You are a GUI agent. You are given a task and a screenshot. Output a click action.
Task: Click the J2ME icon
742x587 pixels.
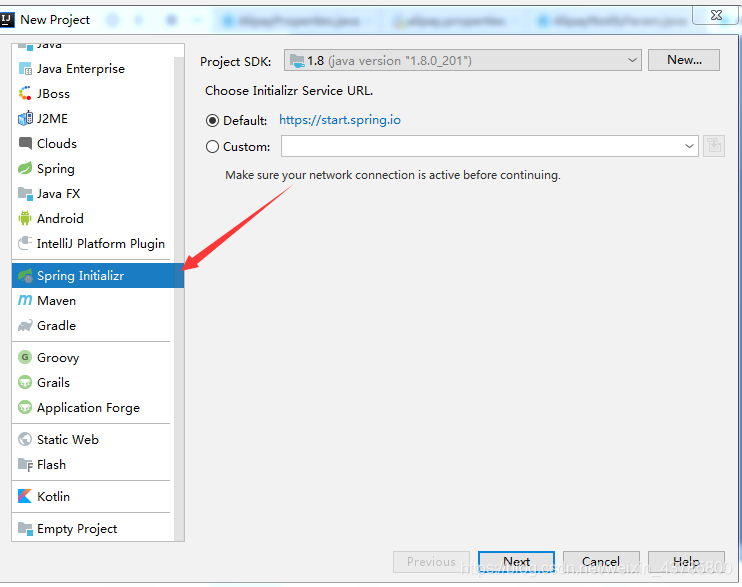point(25,118)
